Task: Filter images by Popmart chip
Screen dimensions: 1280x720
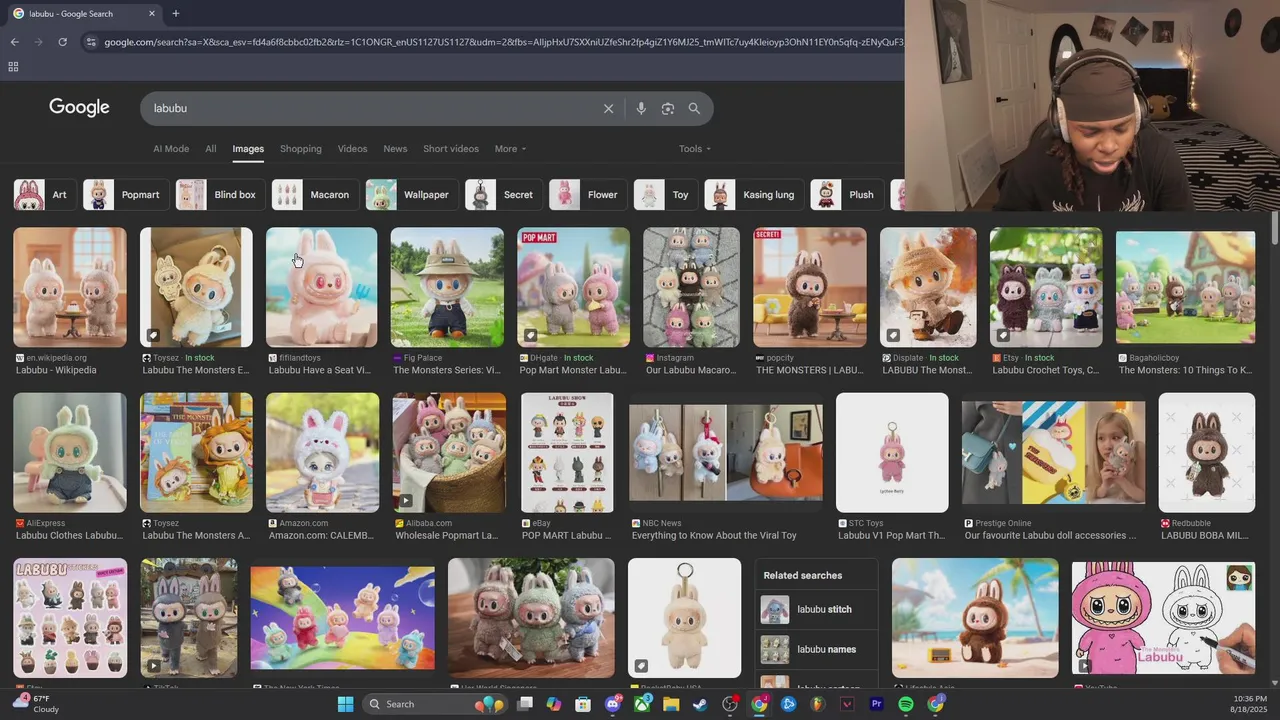Action: tap(125, 195)
